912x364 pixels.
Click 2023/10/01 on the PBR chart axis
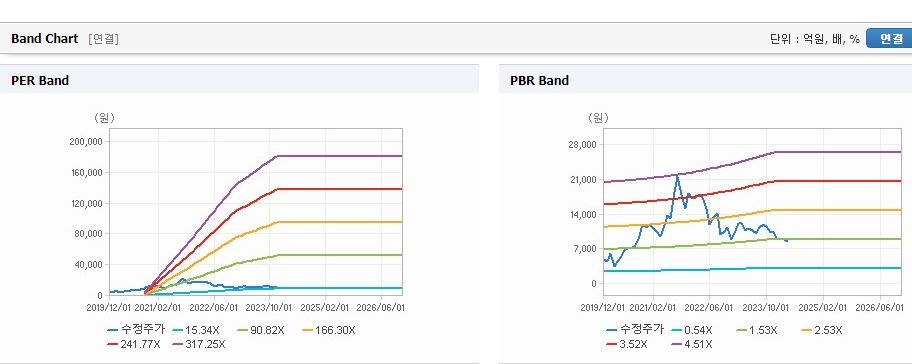point(765,307)
